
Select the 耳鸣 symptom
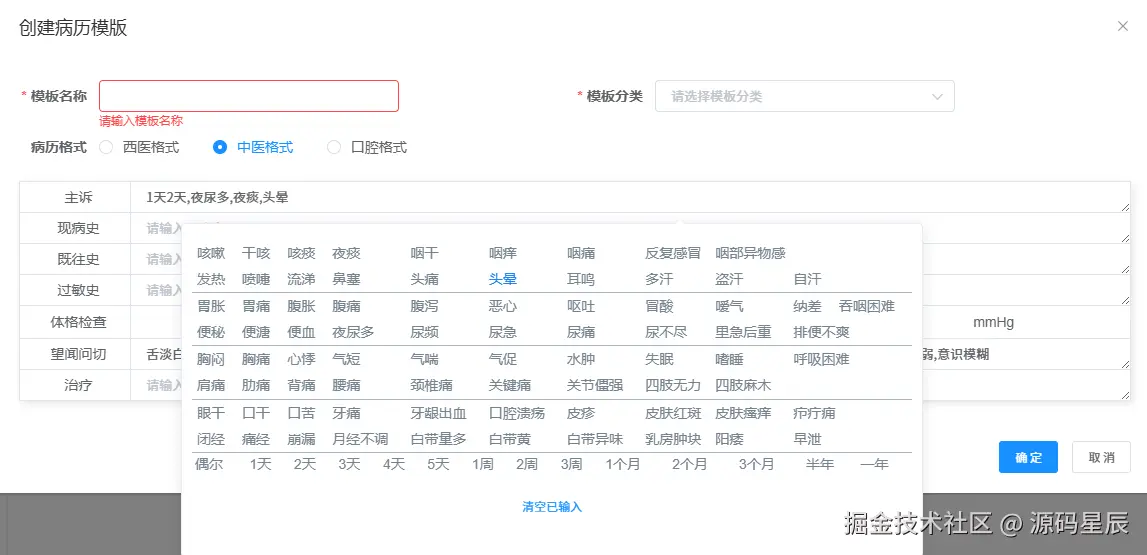581,279
